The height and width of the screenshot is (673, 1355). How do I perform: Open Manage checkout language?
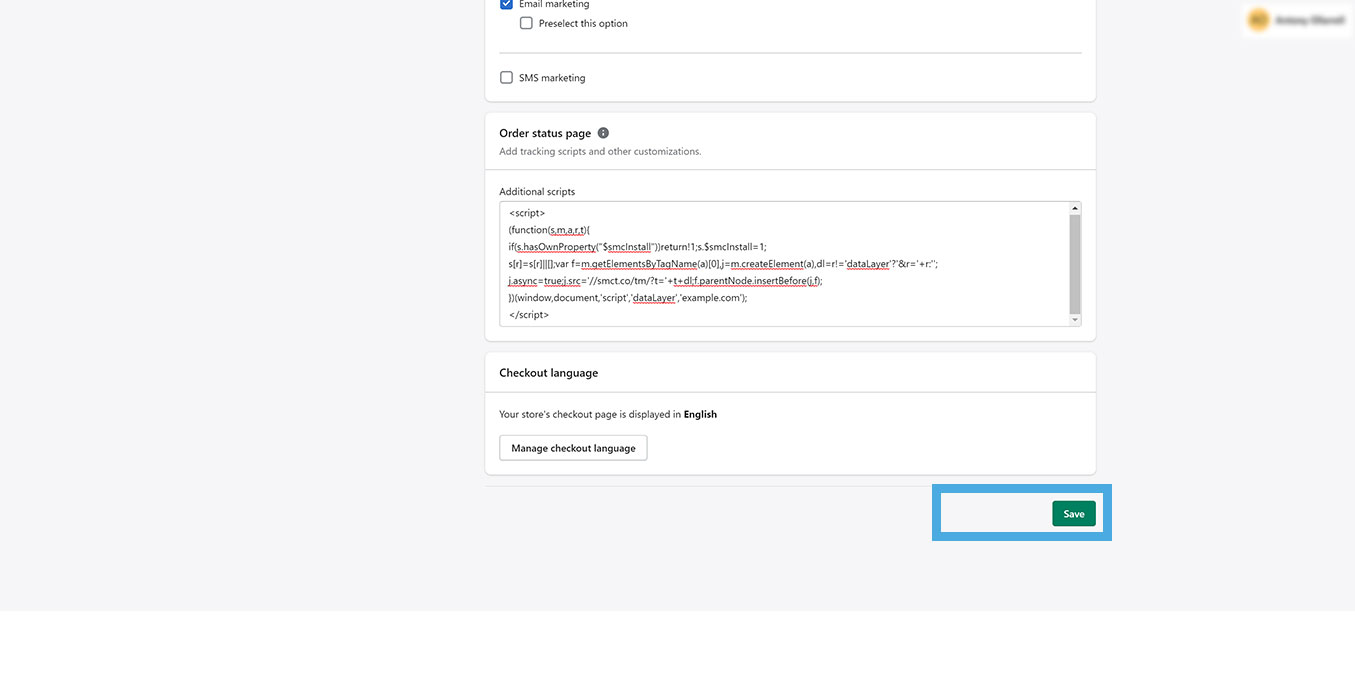(x=573, y=448)
